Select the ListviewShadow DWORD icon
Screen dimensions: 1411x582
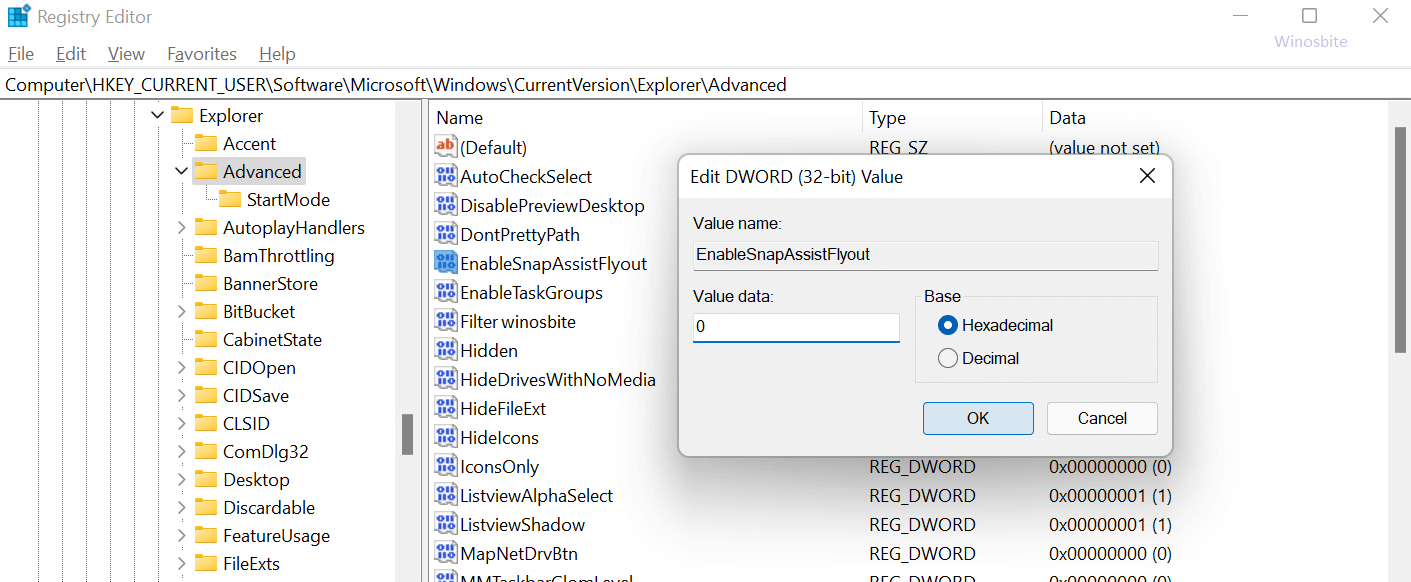point(445,525)
